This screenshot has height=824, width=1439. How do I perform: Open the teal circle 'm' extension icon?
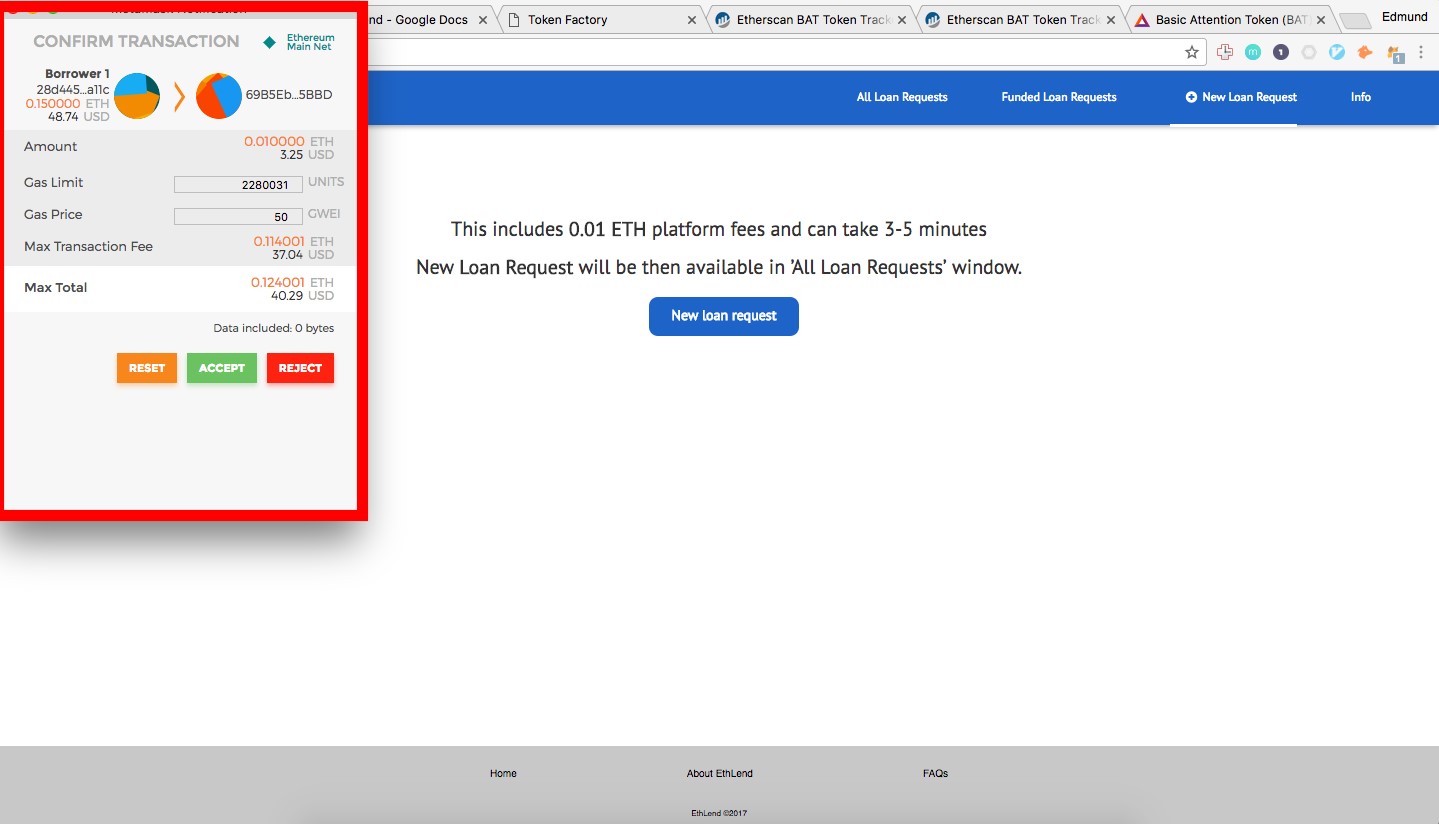[1253, 52]
